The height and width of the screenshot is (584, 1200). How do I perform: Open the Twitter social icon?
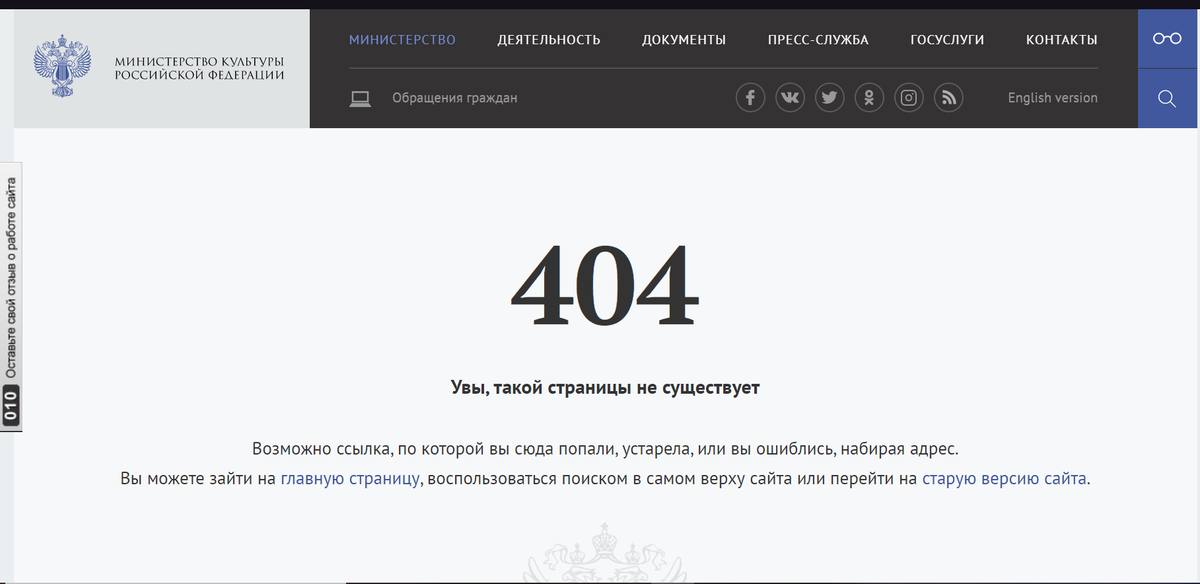830,98
